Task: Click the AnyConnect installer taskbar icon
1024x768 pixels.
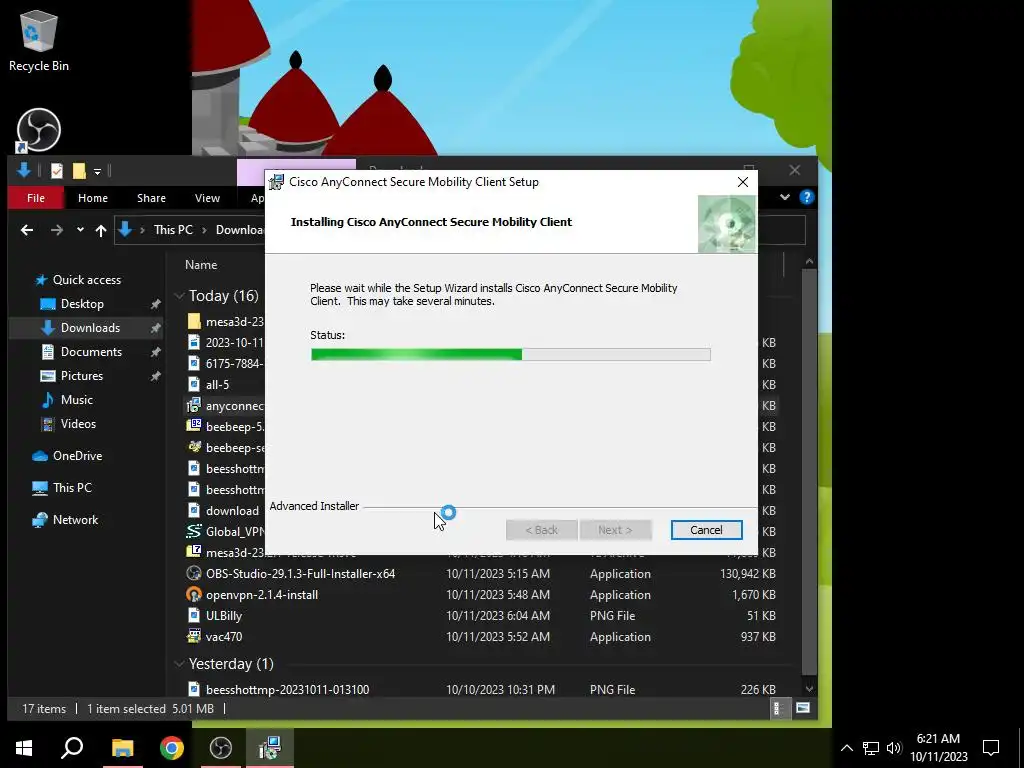Action: (x=270, y=748)
